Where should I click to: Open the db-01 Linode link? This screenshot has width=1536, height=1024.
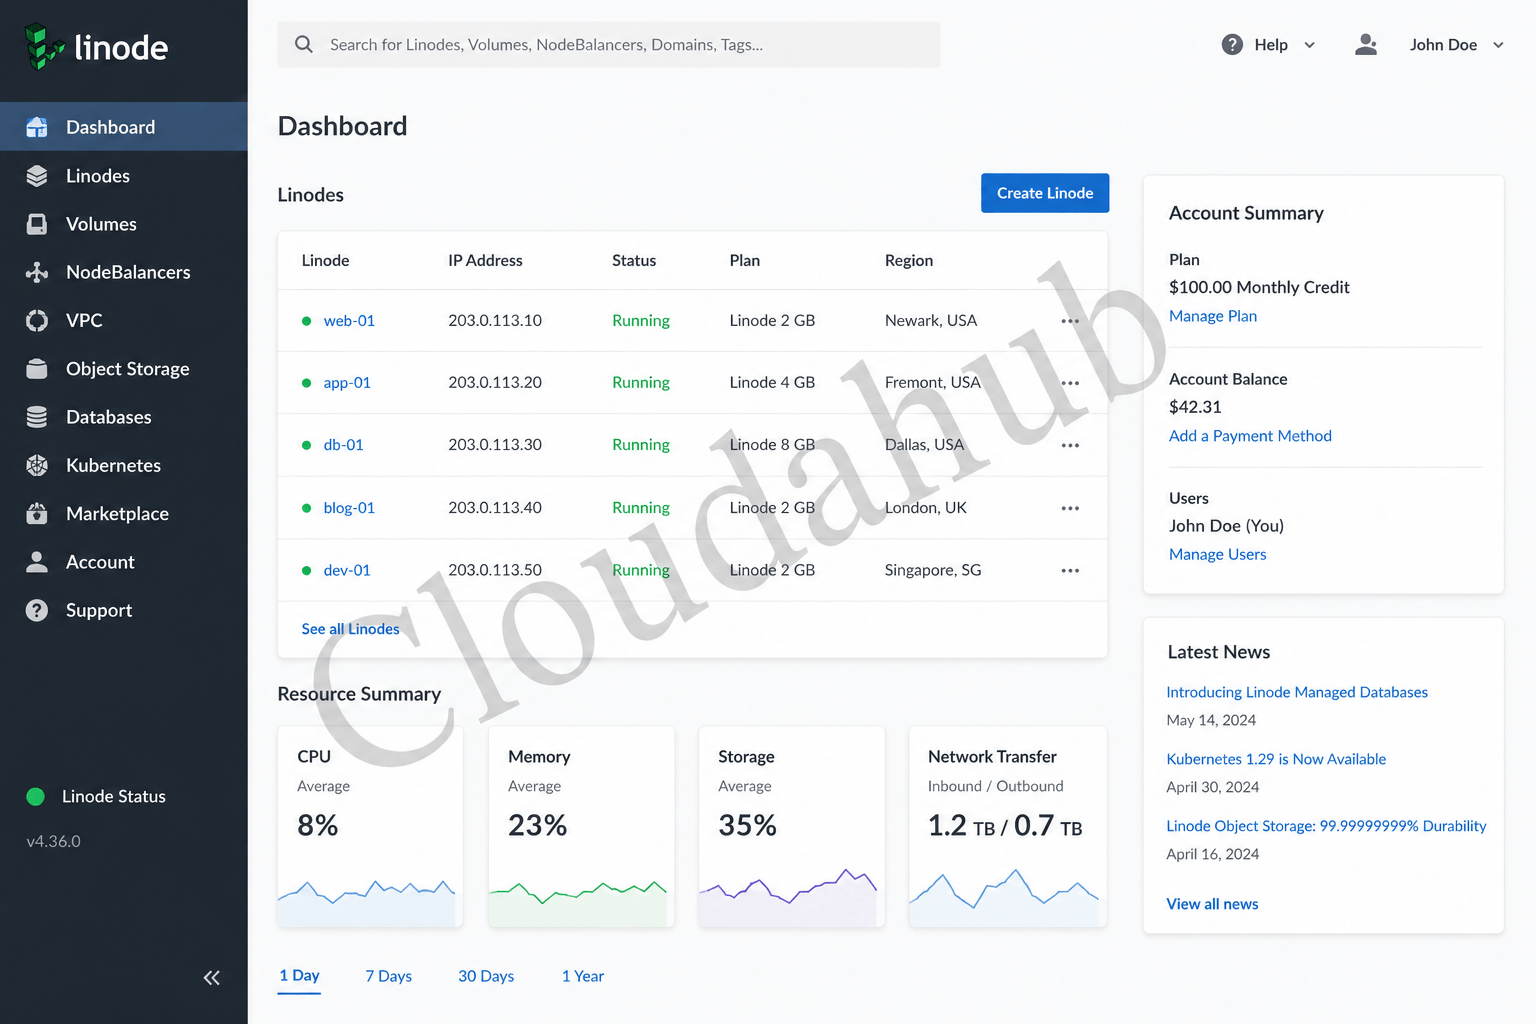point(343,445)
